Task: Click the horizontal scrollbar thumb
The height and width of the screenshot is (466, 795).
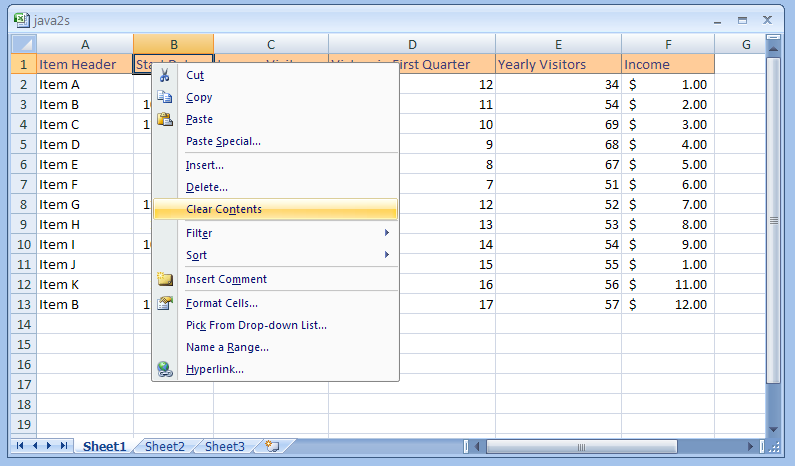Action: click(582, 447)
